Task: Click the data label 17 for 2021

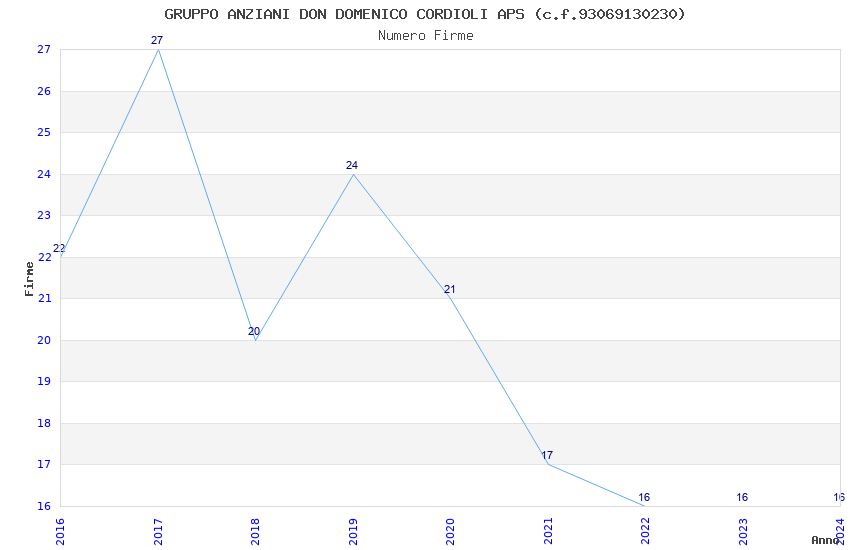Action: (547, 455)
